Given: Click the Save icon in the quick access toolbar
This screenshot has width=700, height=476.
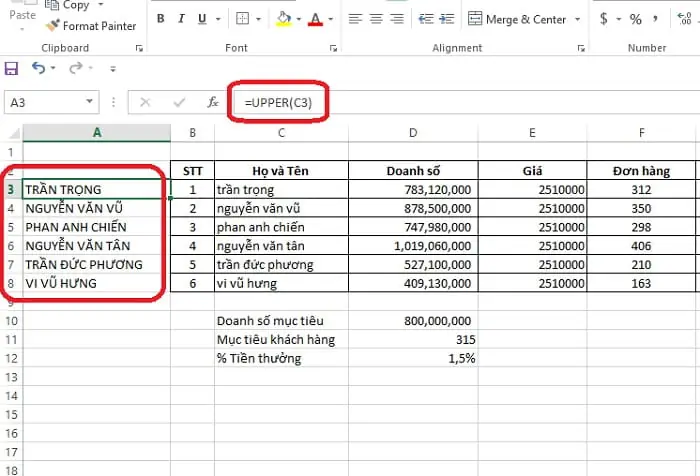Looking at the screenshot, I should coord(11,68).
